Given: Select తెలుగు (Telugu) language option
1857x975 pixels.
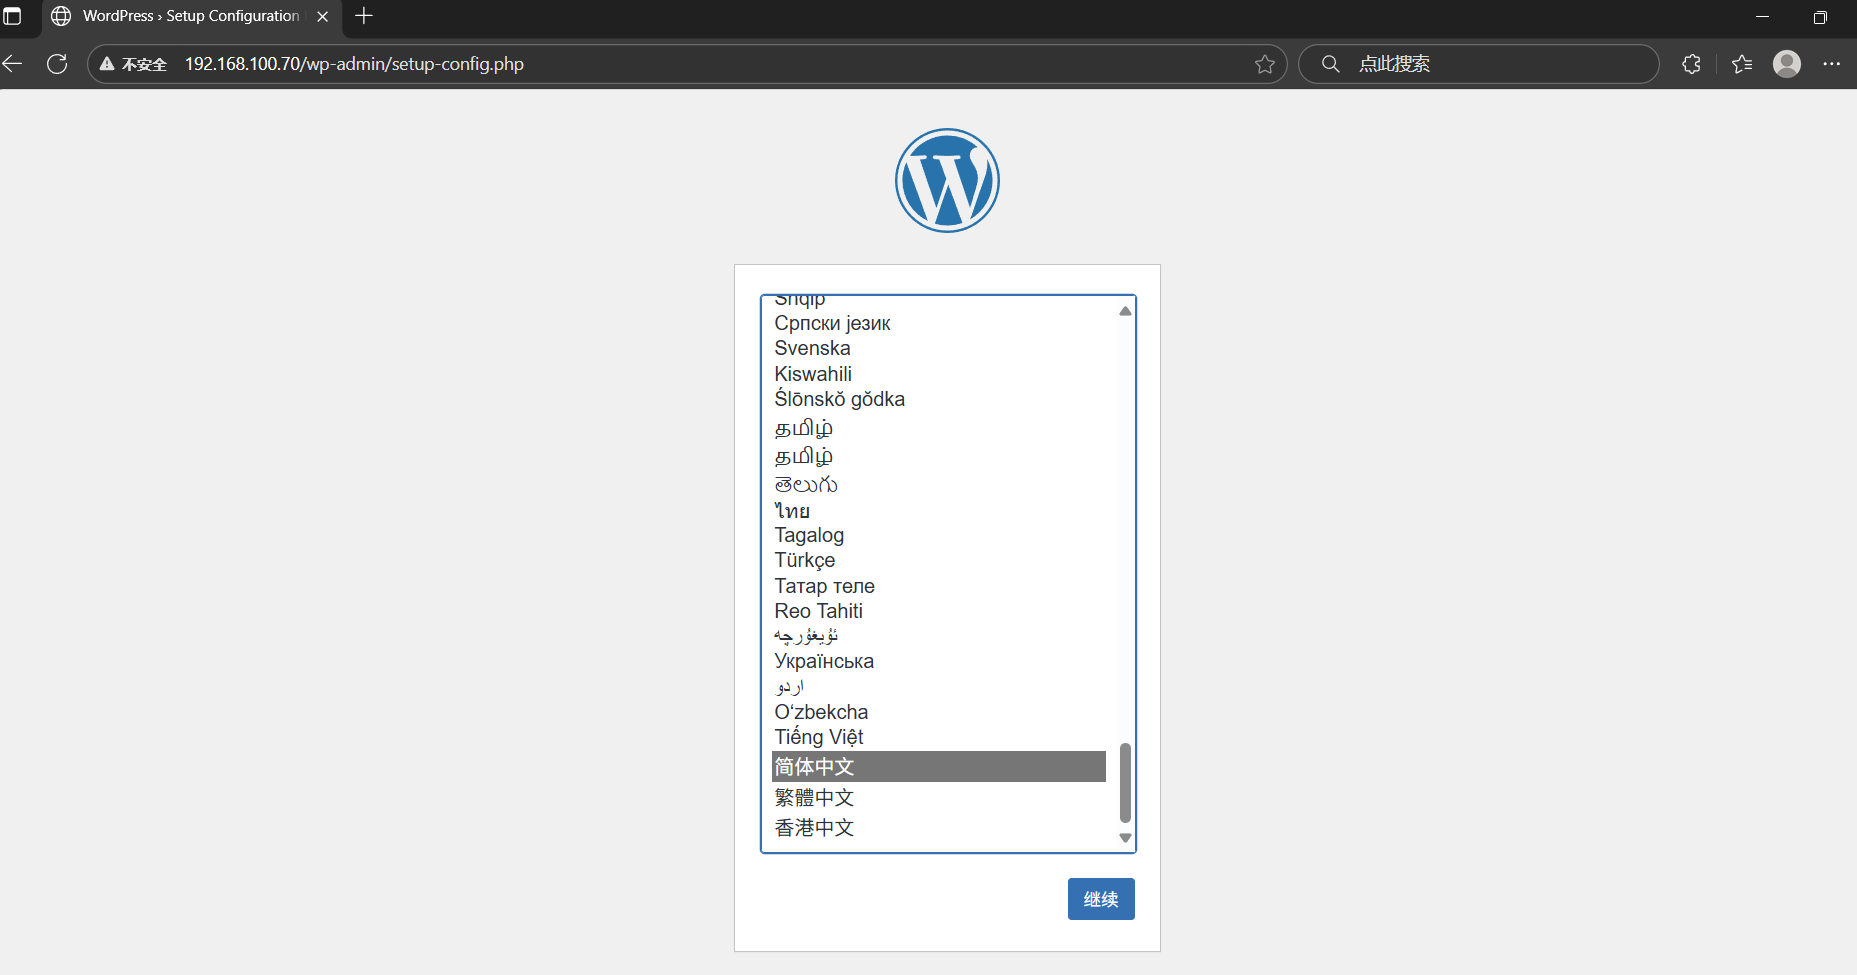Looking at the screenshot, I should pyautogui.click(x=939, y=484).
